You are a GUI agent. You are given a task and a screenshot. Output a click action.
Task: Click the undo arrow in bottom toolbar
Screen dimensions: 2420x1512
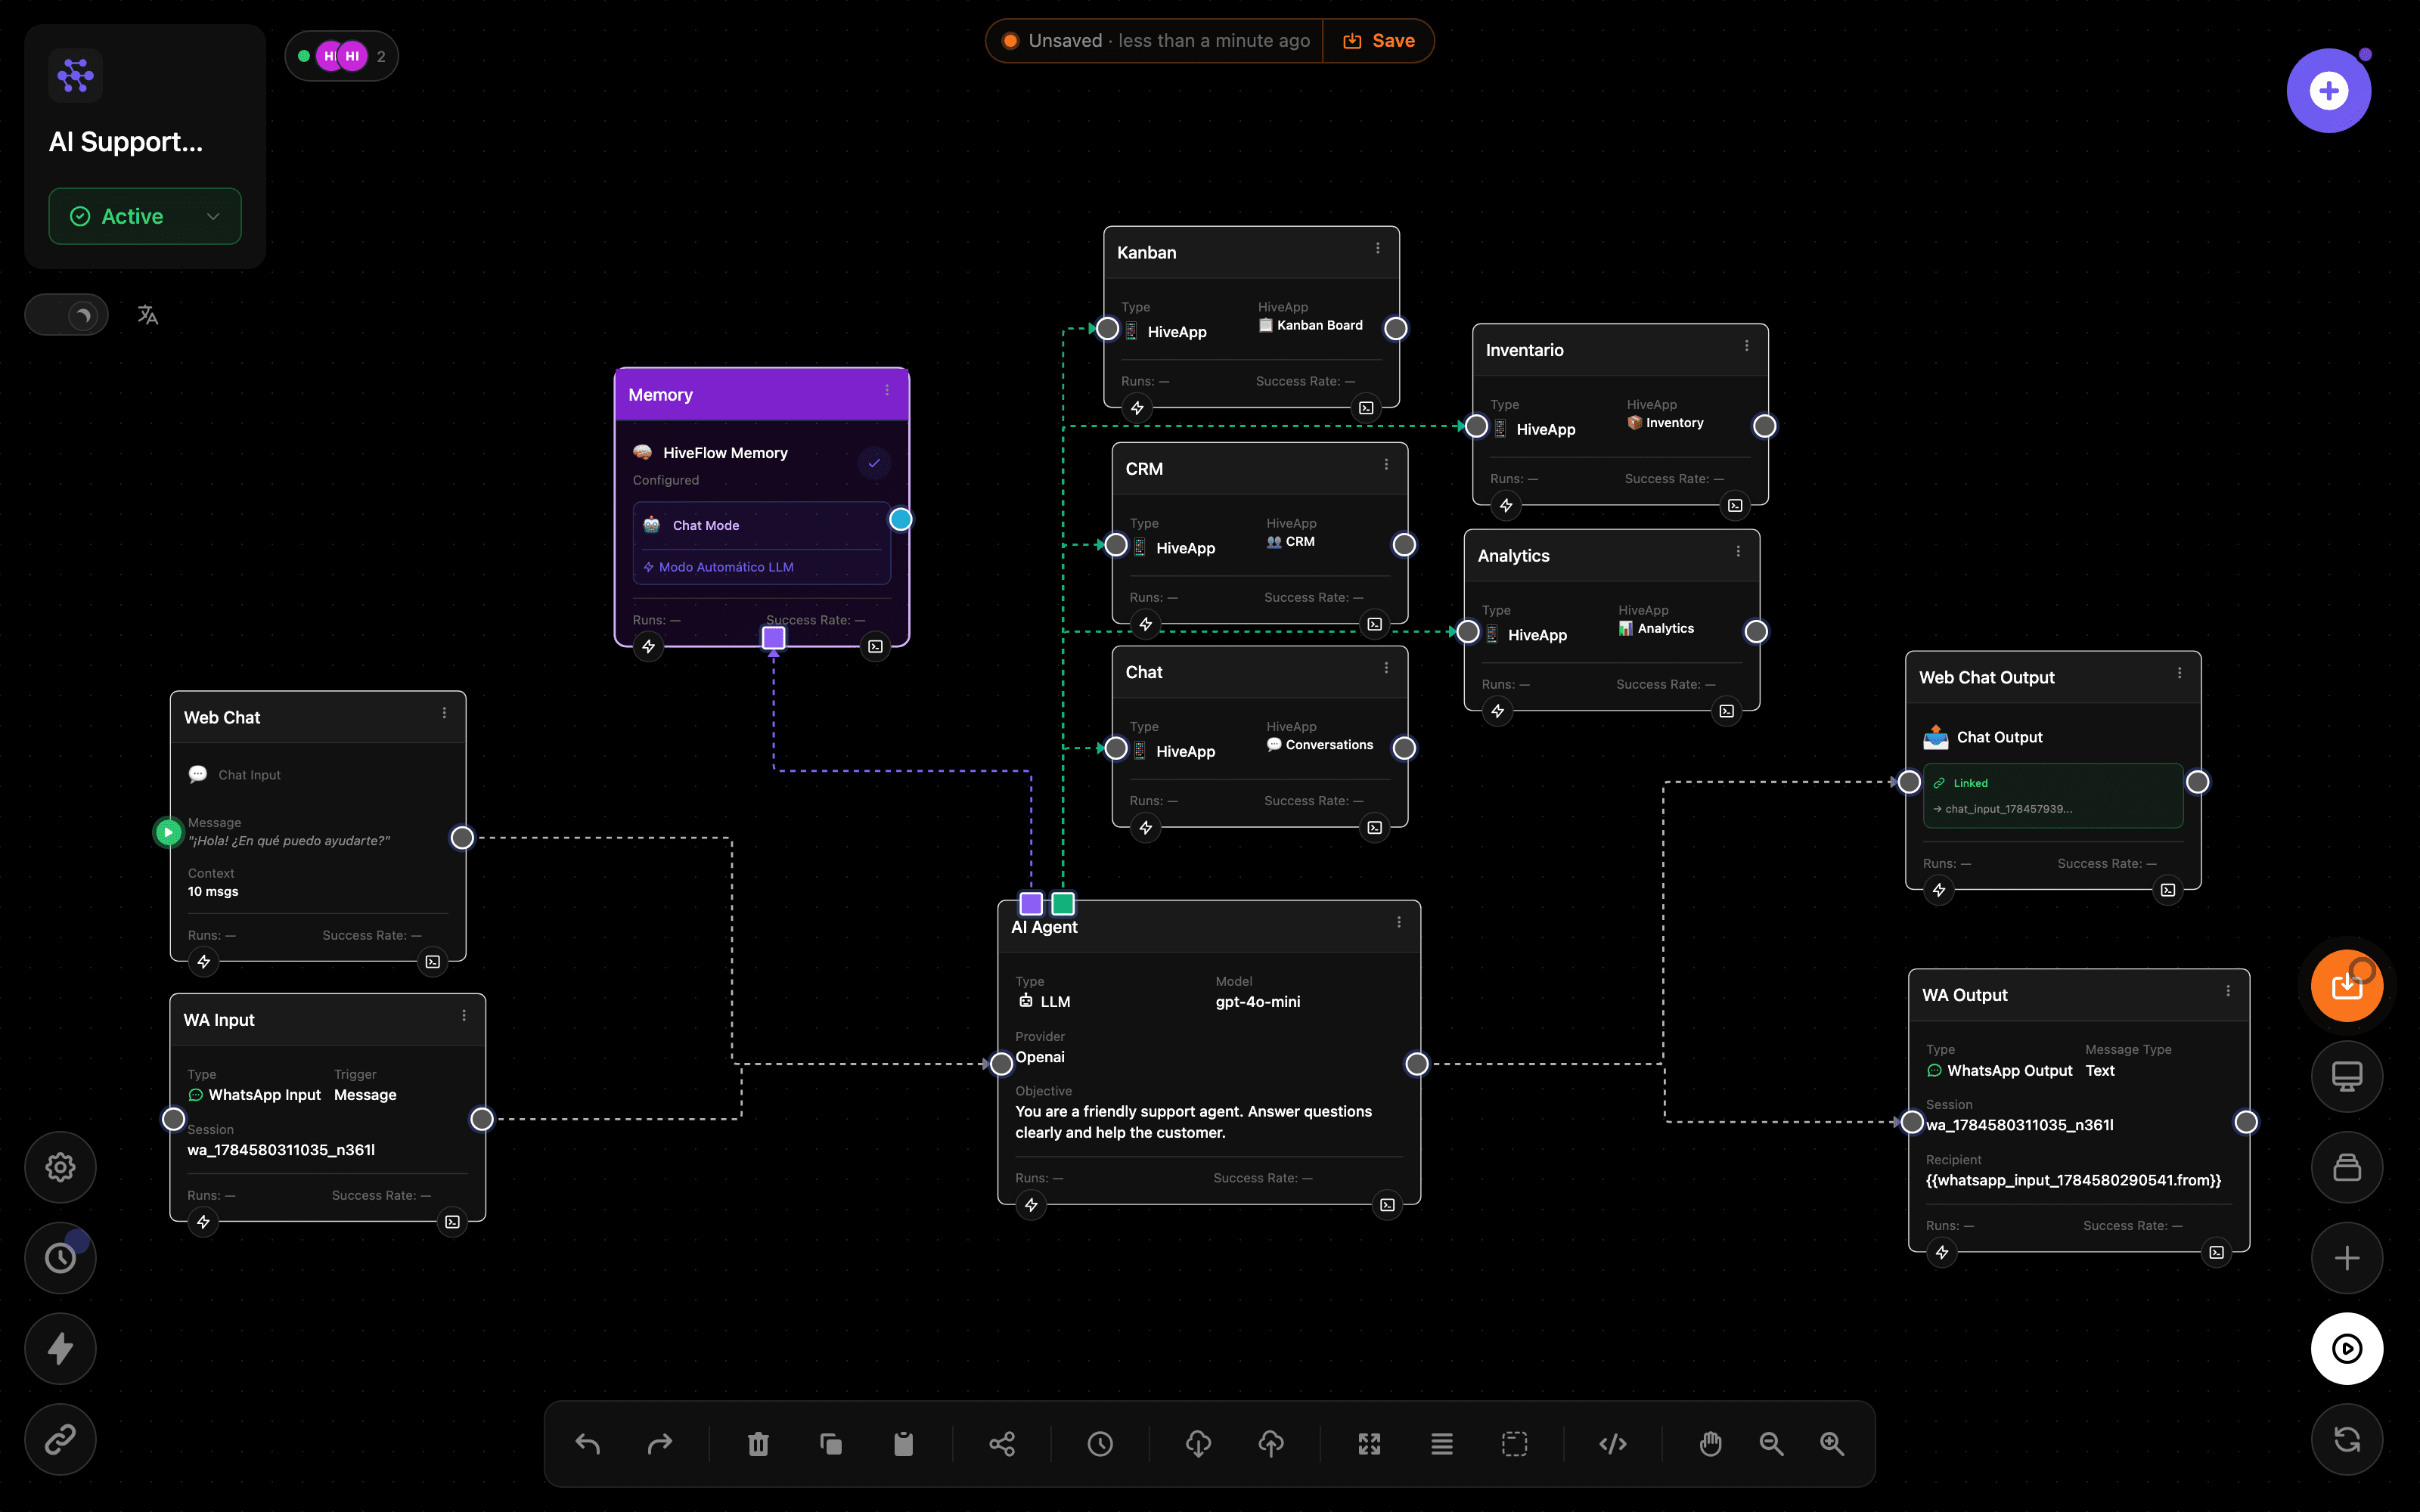(x=588, y=1443)
